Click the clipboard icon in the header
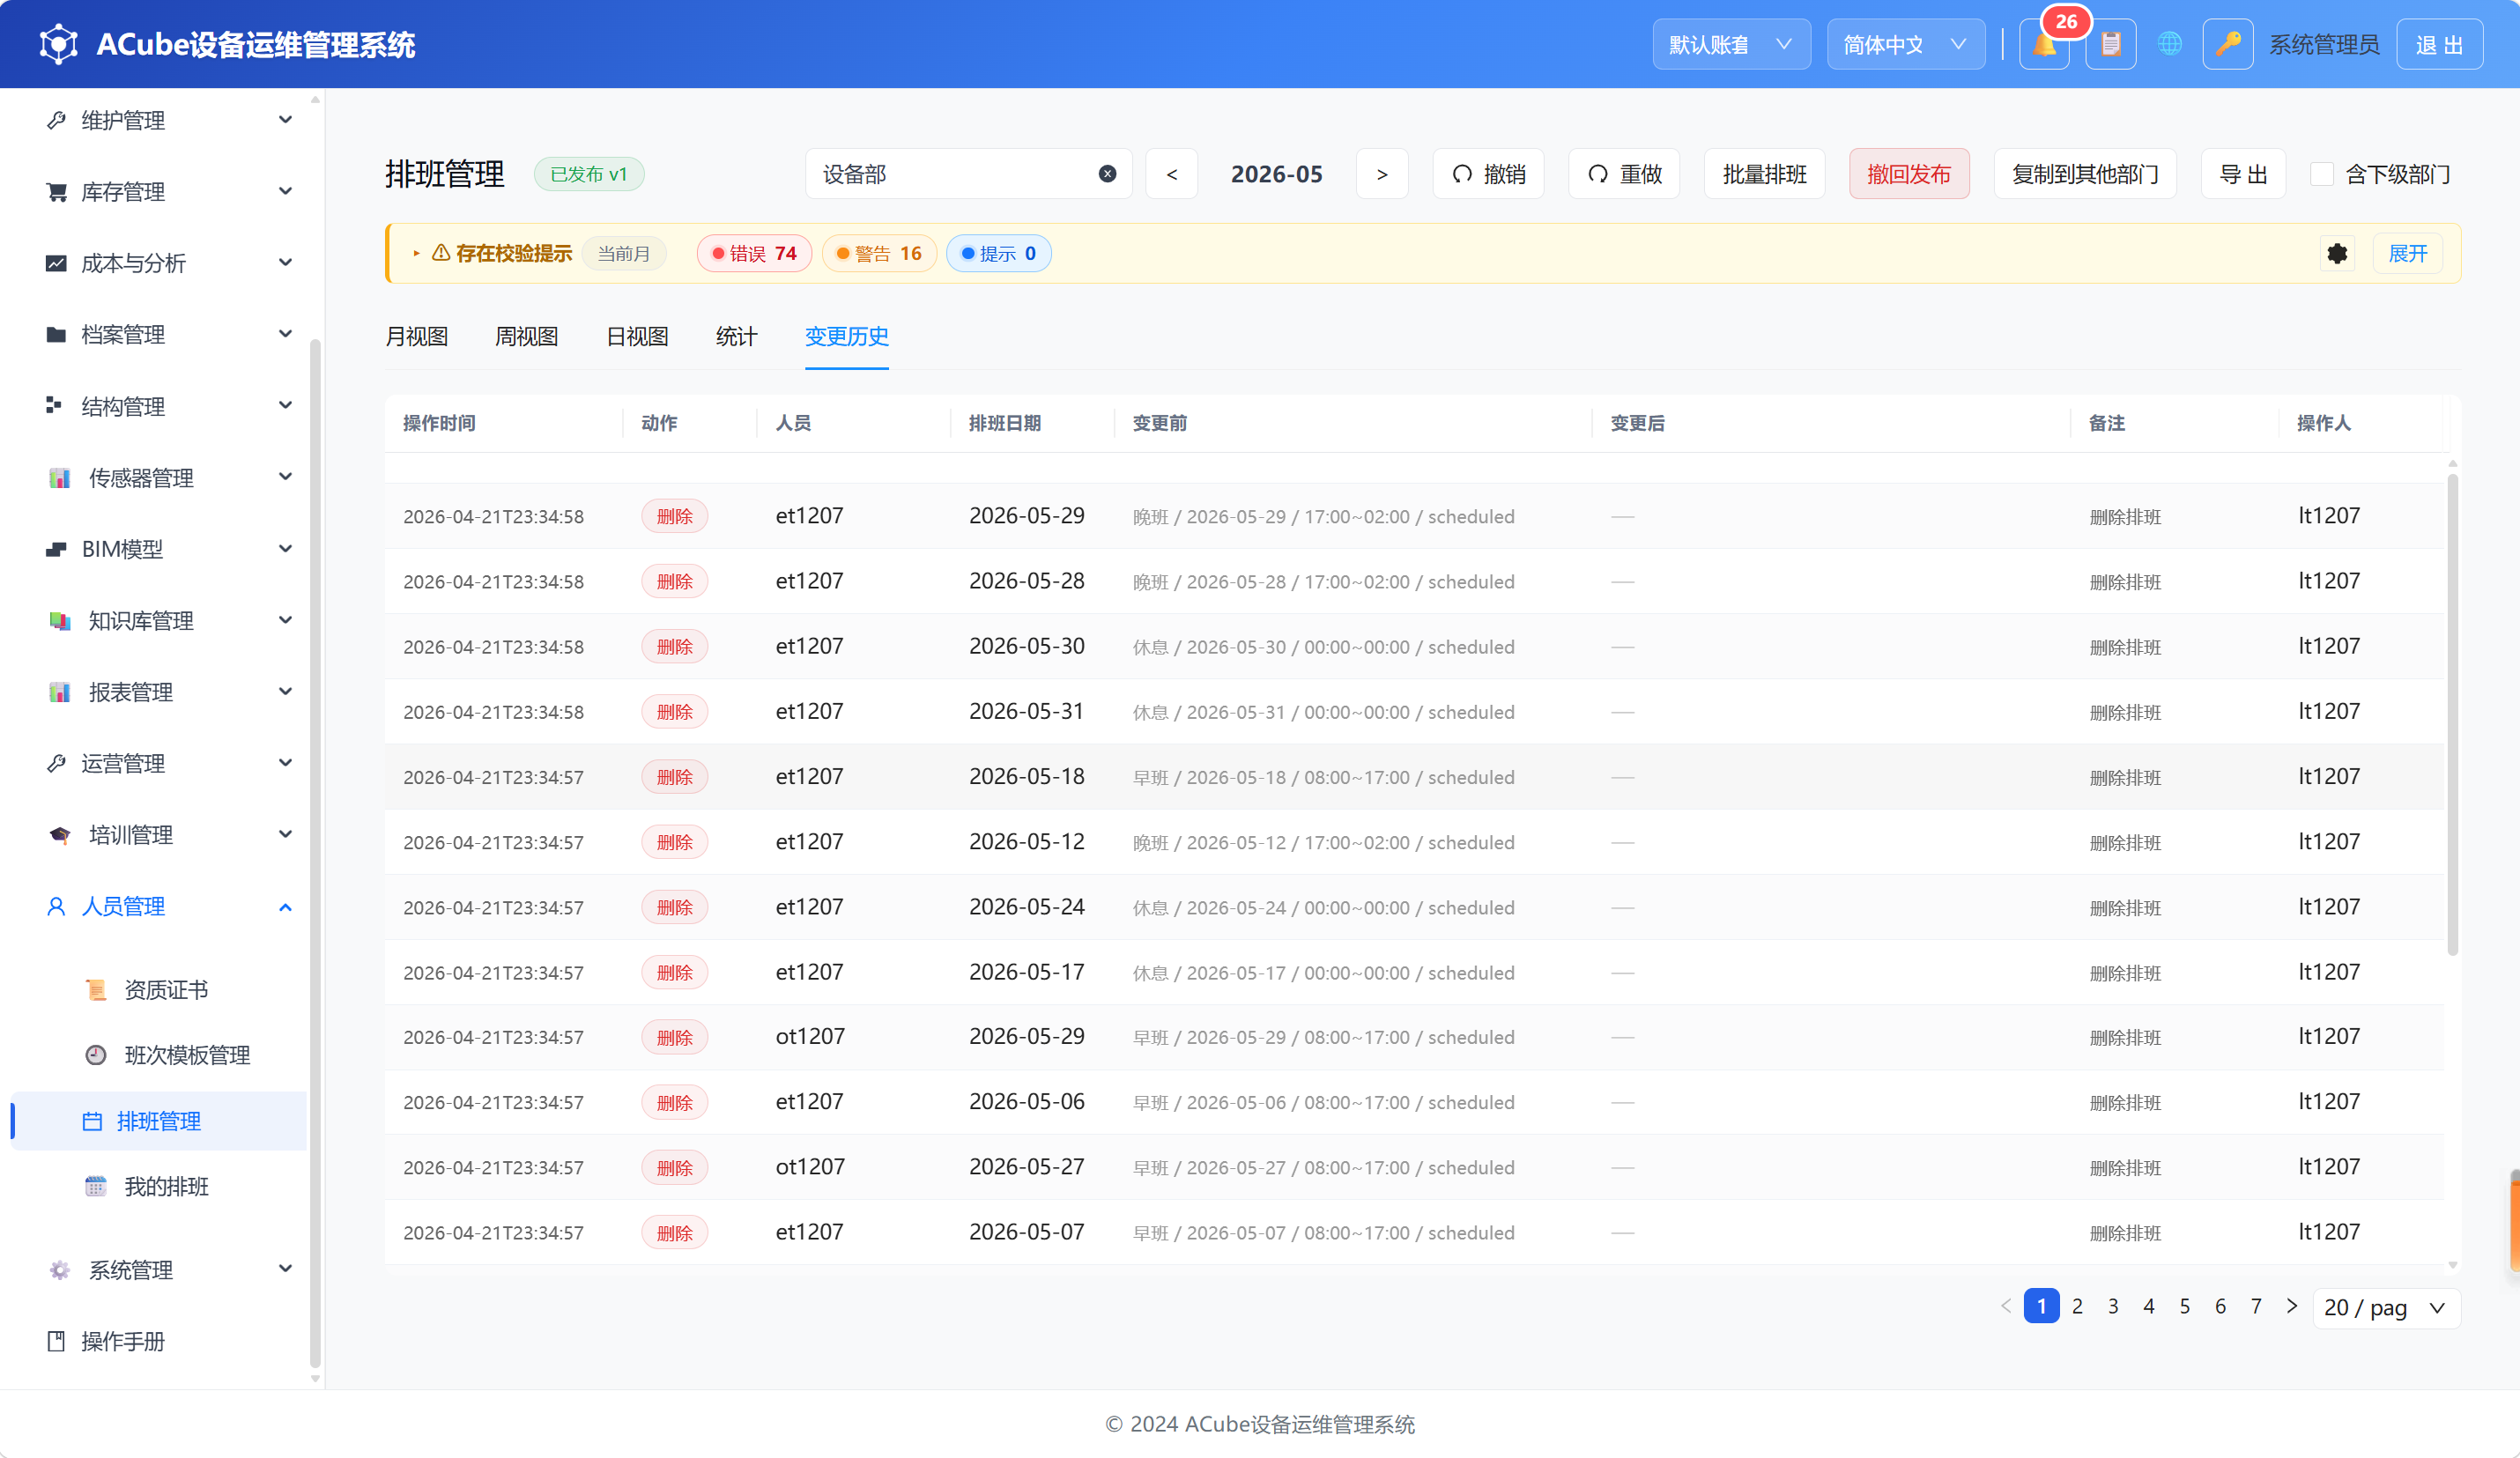Image resolution: width=2520 pixels, height=1458 pixels. pos(2111,45)
